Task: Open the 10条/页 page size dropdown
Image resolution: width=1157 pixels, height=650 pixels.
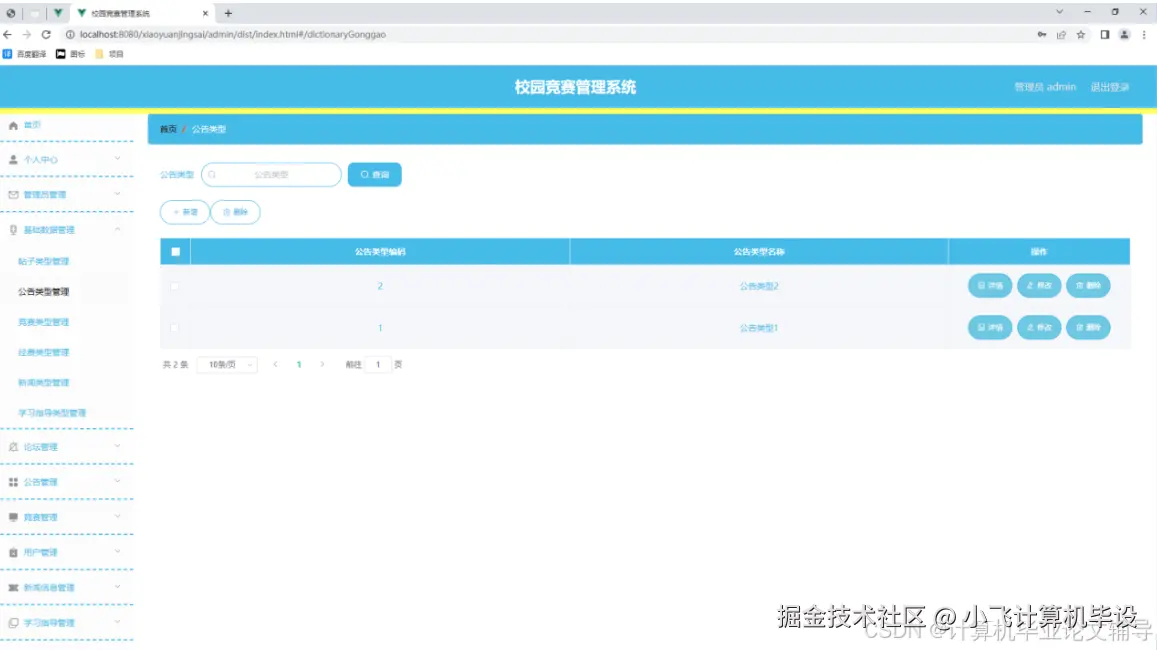Action: (228, 364)
